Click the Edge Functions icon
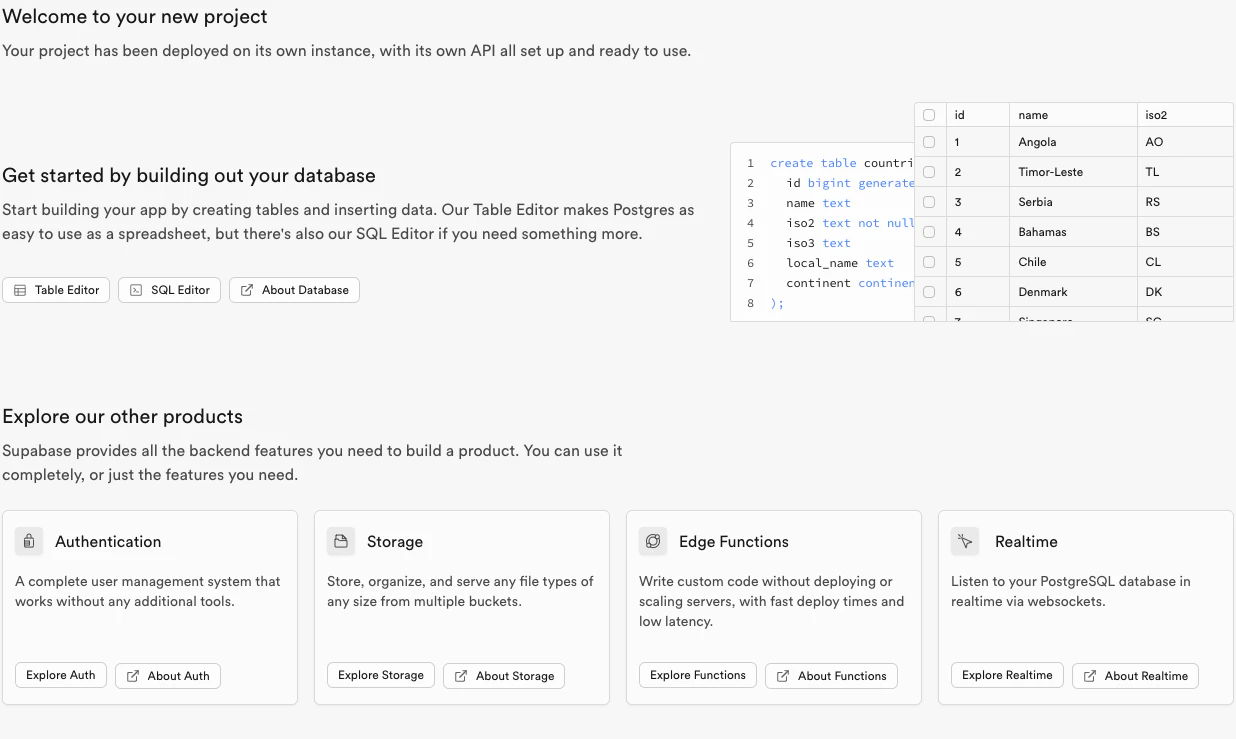The image size is (1236, 739). coord(653,541)
